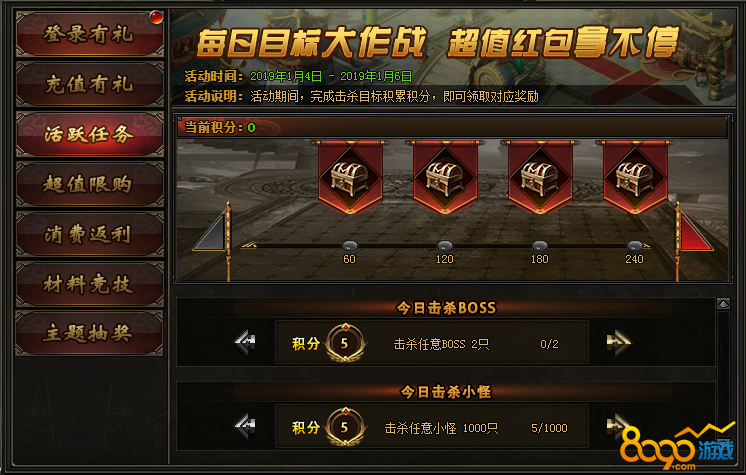Click the gray triangle previous-page arrow
Viewport: 746px width, 475px height.
(x=210, y=232)
